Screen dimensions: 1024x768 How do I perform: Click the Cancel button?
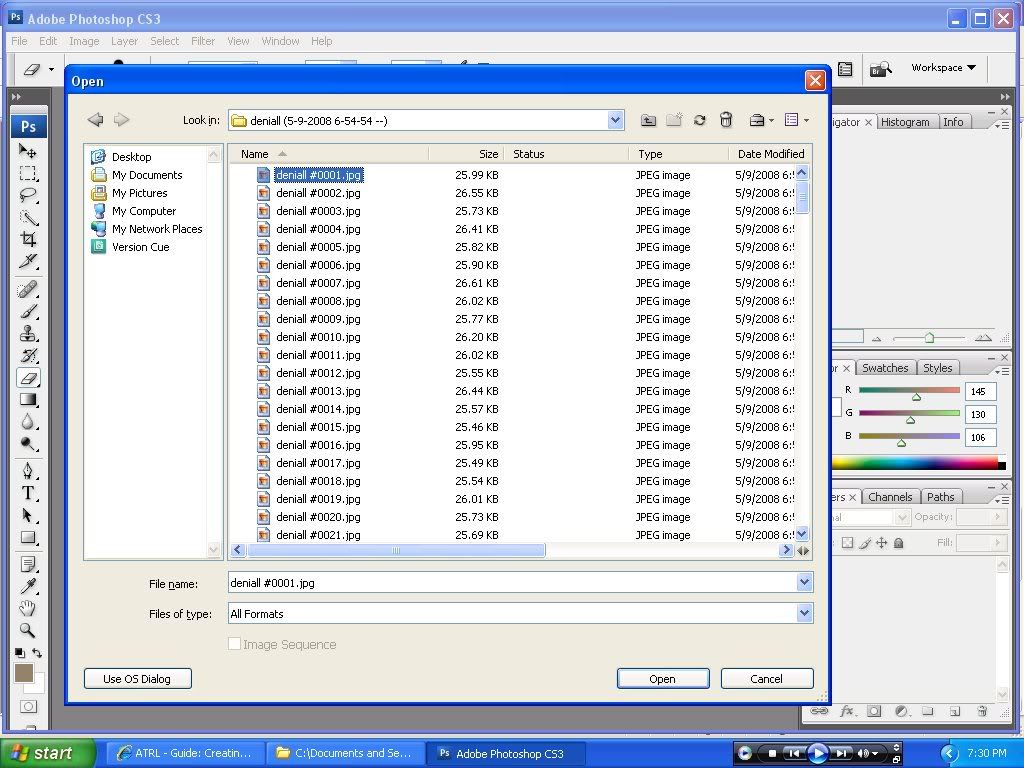tap(767, 679)
